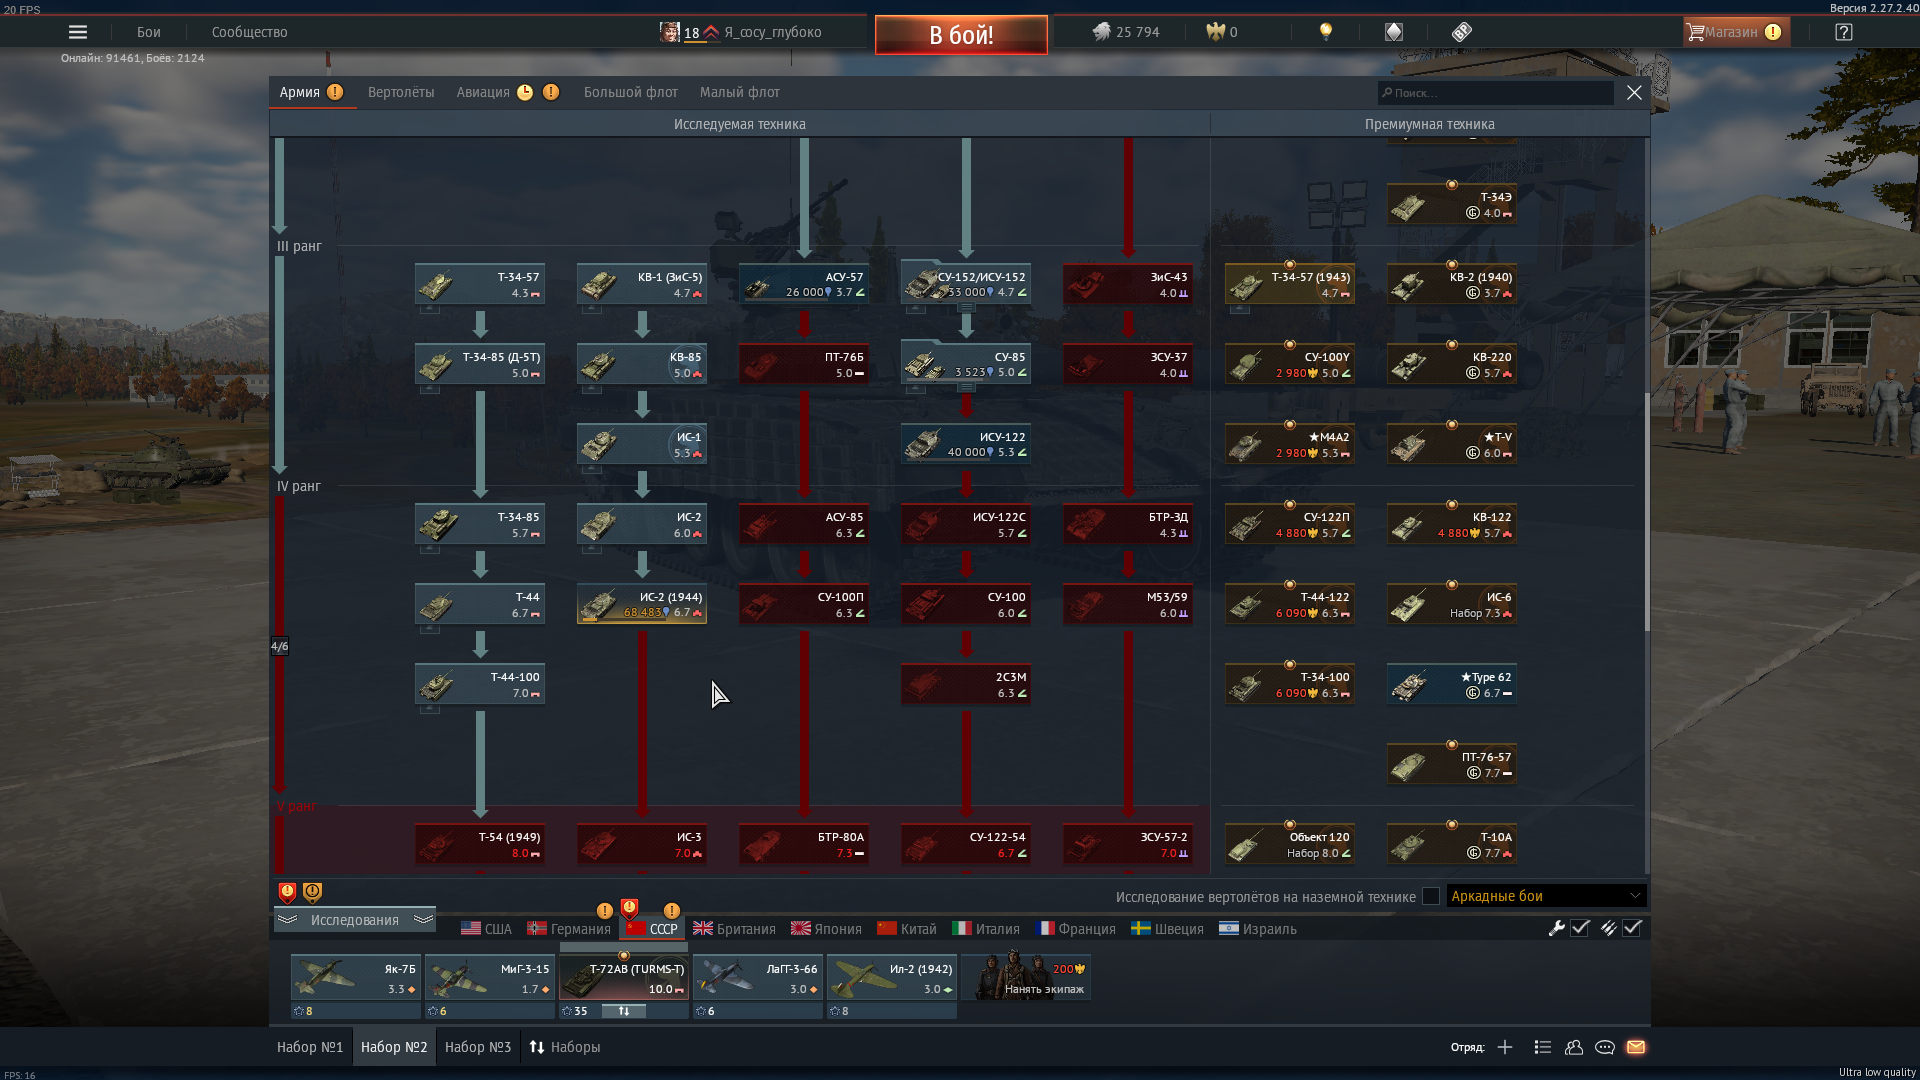Select the США nation tab

pyautogui.click(x=486, y=928)
